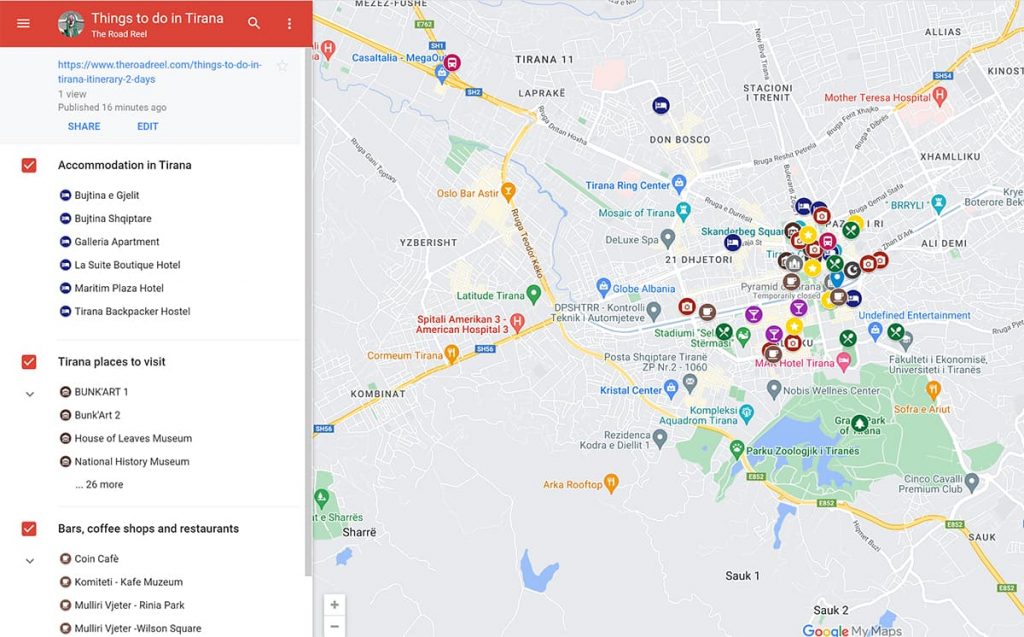Click the Mak Hotel Tirana pin

(x=844, y=360)
